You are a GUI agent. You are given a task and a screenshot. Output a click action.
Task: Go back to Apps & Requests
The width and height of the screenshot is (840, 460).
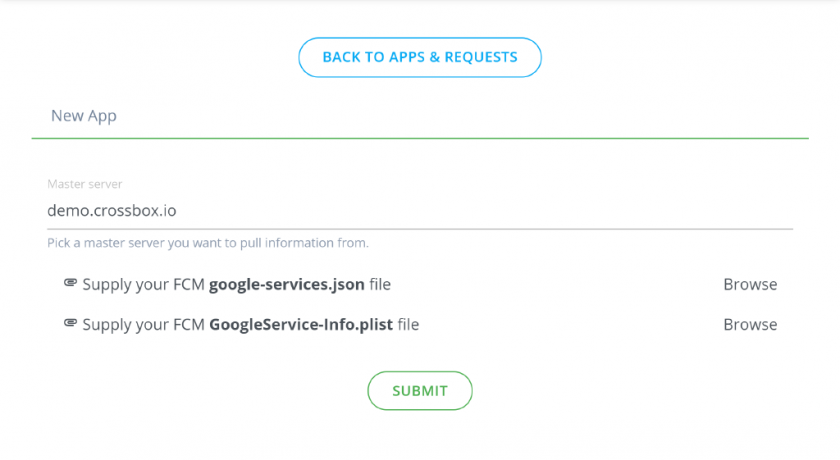(x=420, y=57)
